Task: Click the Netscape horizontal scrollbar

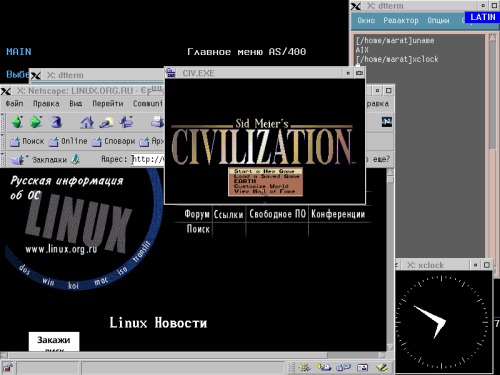Action: point(193,355)
